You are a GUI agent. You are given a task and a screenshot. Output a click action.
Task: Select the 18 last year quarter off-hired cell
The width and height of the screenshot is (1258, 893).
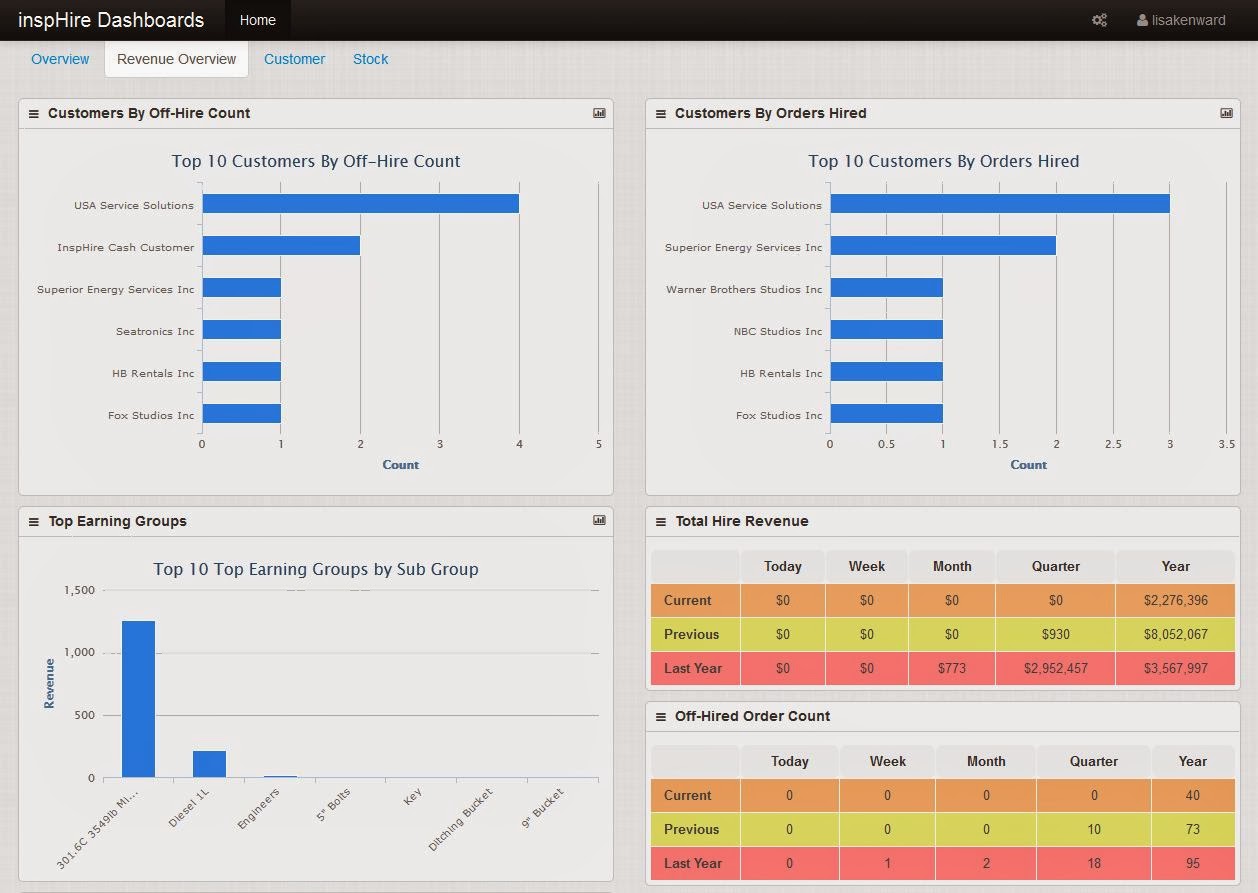pyautogui.click(x=1094, y=863)
